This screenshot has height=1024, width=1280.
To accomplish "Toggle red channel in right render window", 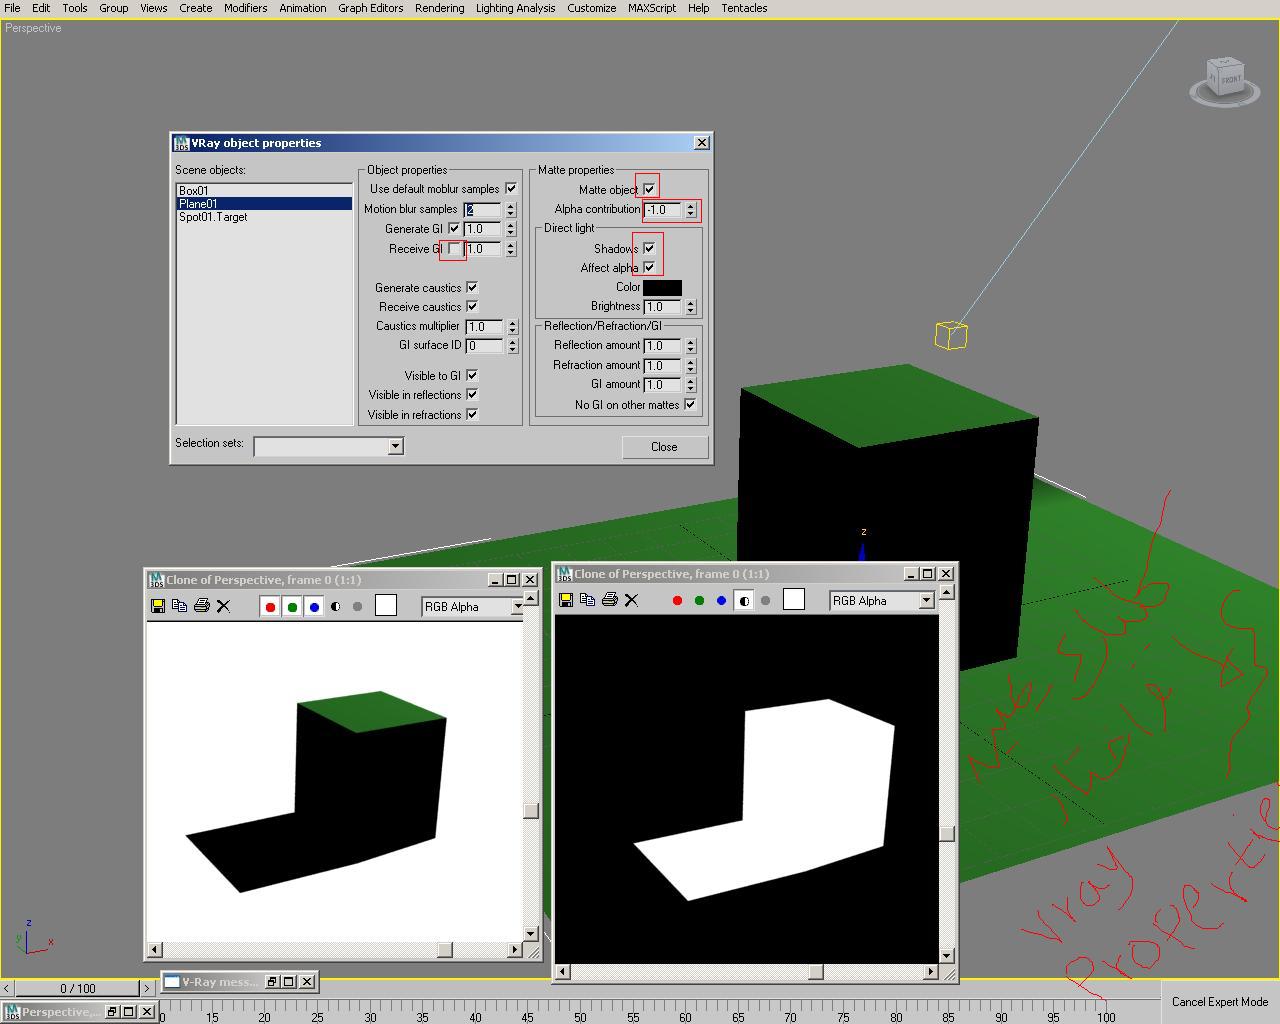I will tap(677, 601).
